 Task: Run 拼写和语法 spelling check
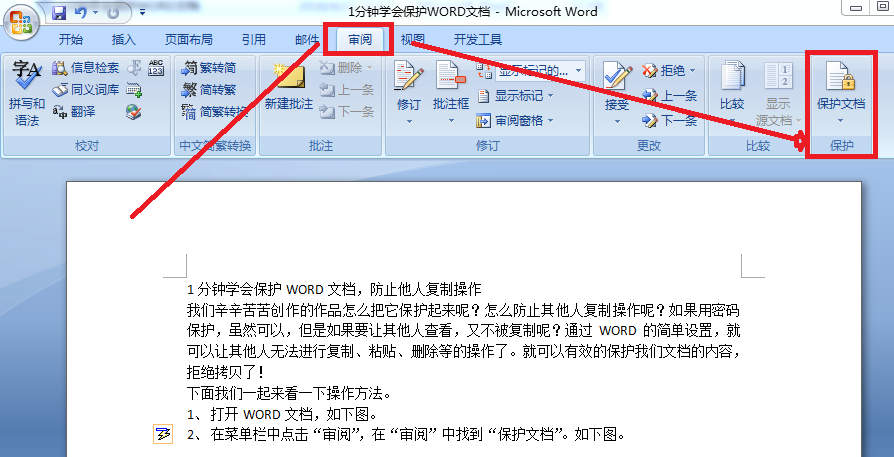coord(27,93)
